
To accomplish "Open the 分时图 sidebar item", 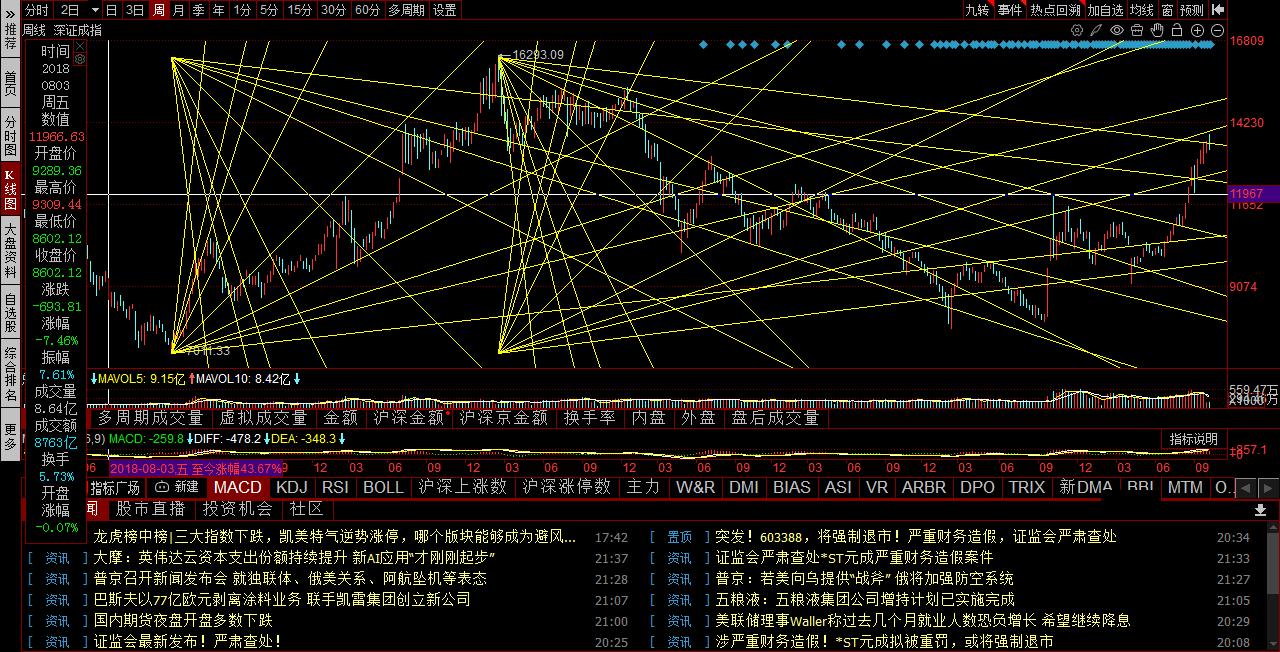I will [x=10, y=135].
